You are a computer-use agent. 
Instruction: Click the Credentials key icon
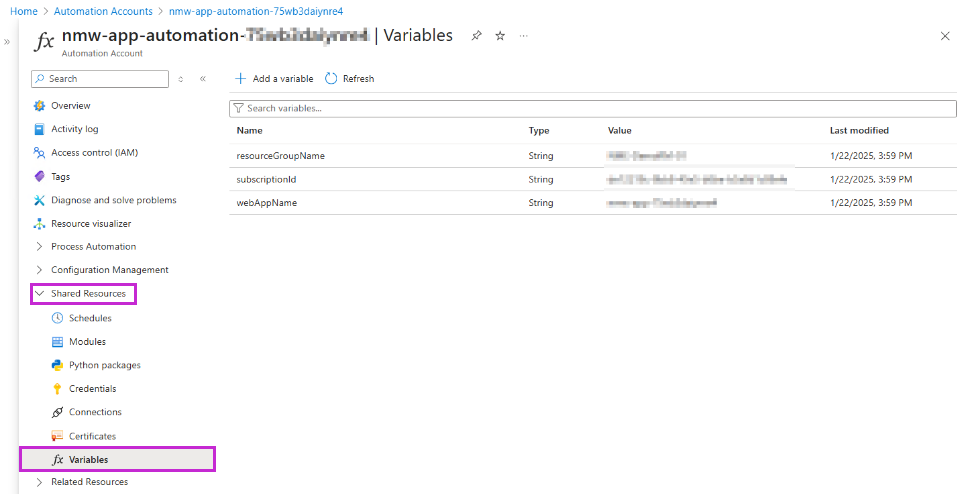tap(57, 389)
